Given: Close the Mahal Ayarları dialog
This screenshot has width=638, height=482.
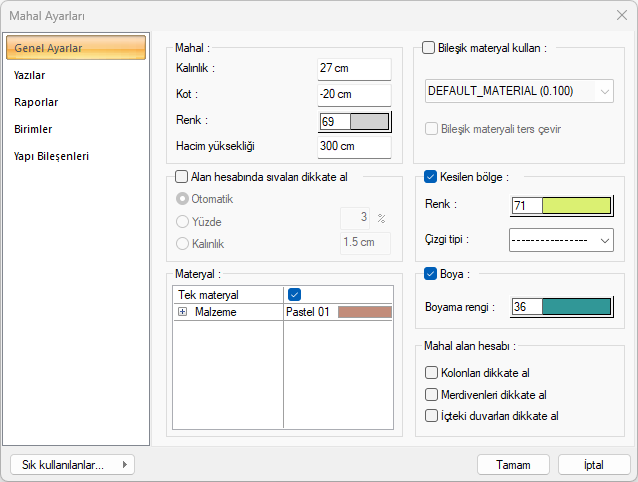Looking at the screenshot, I should pos(620,16).
